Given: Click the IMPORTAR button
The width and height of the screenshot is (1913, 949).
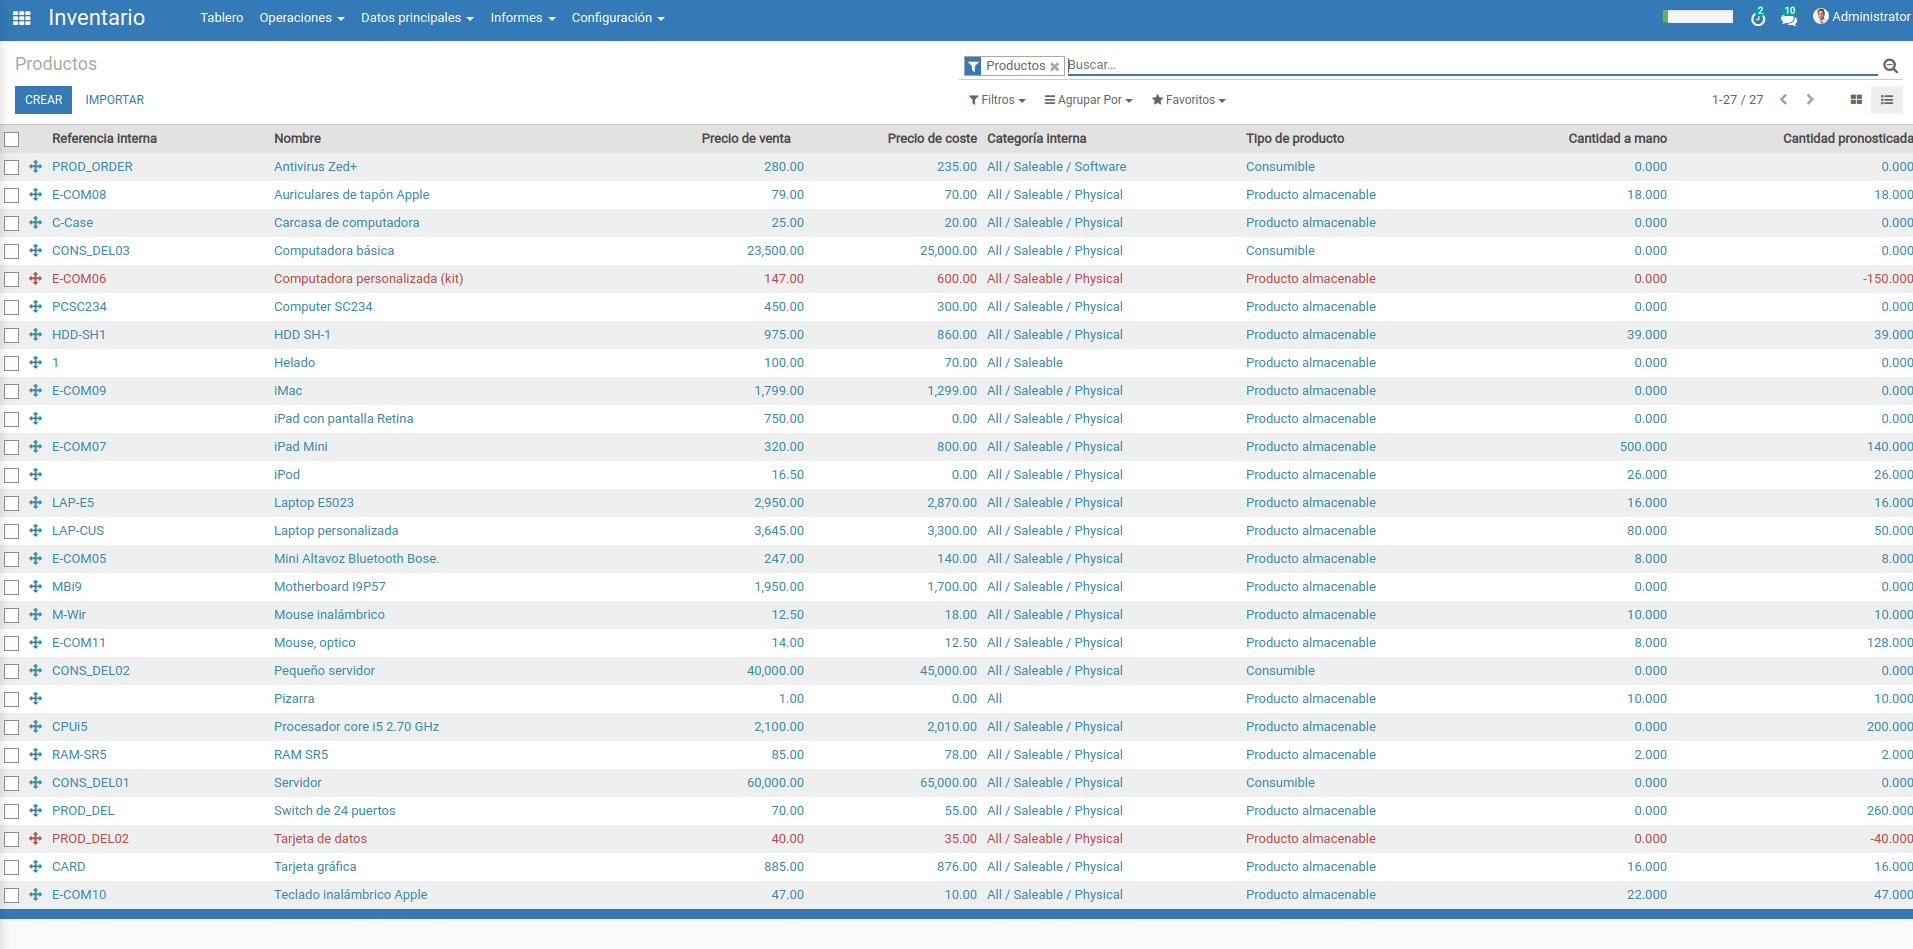Looking at the screenshot, I should point(115,100).
